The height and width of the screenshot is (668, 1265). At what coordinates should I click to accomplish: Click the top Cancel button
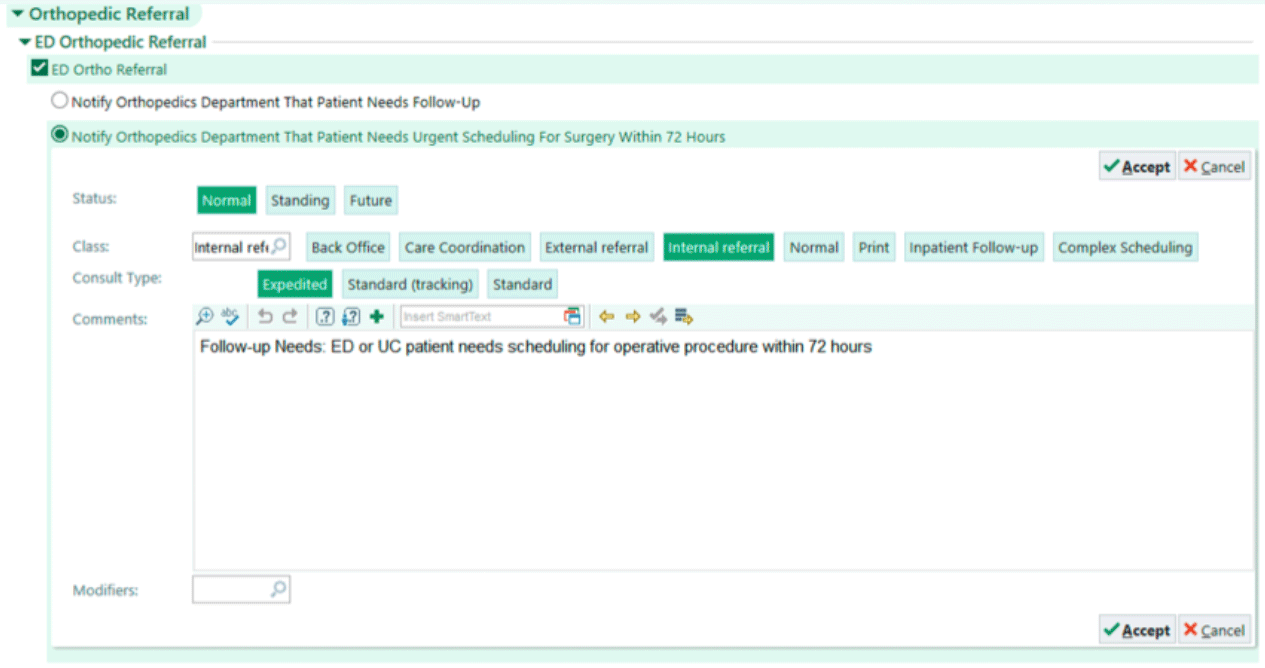click(1214, 167)
